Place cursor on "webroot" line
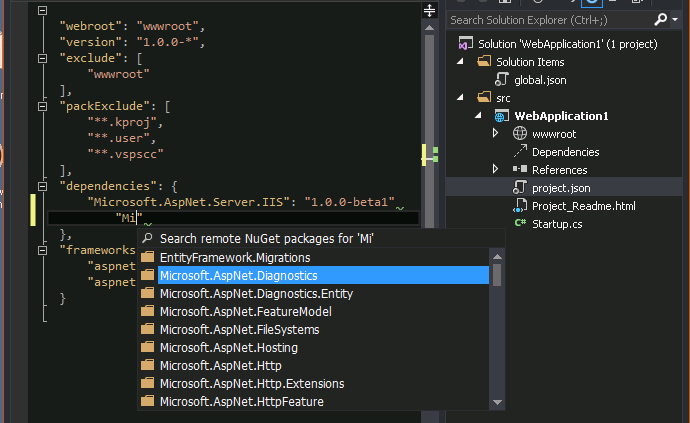The height and width of the screenshot is (423, 690). point(132,26)
